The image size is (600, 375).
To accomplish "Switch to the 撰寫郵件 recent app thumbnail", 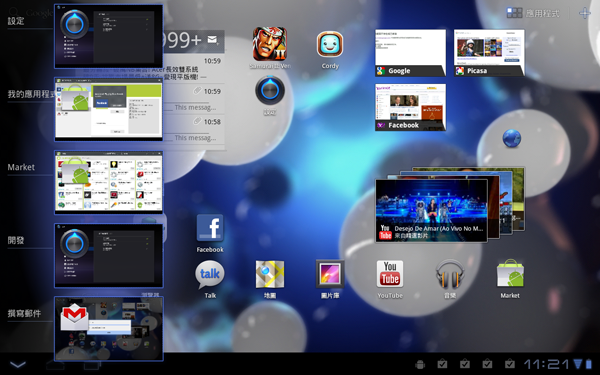I will [x=109, y=329].
